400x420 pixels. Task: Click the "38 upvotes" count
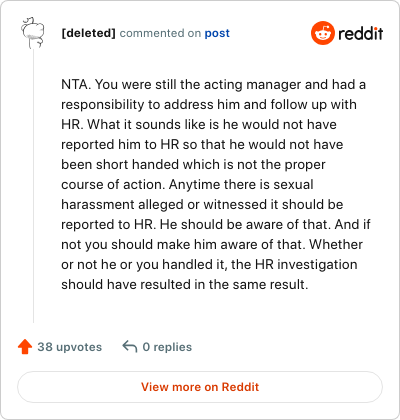click(x=70, y=347)
